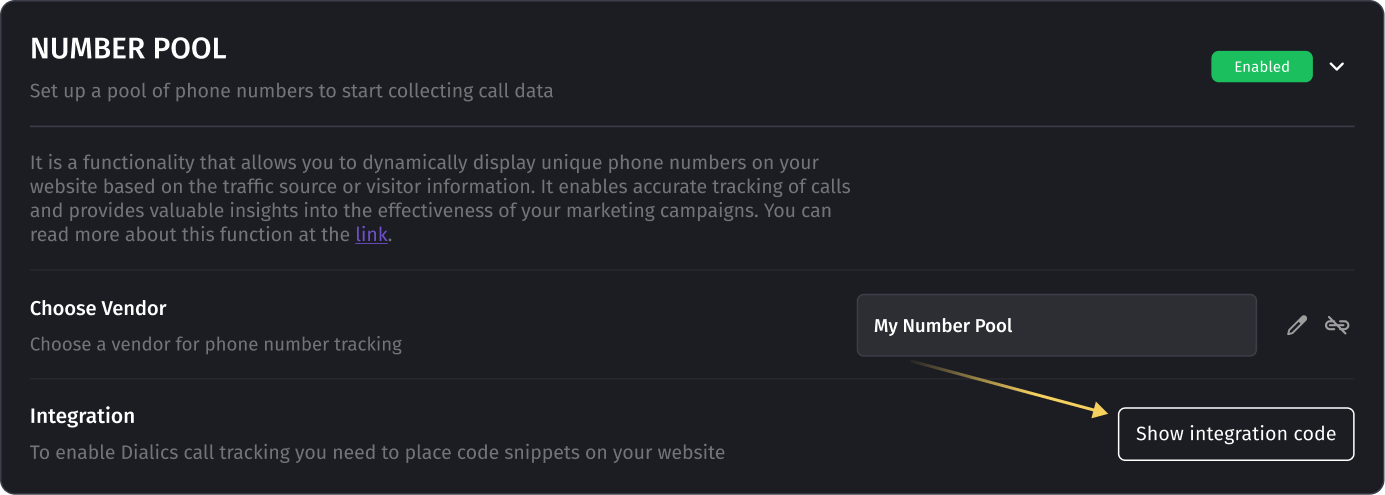Click the Dialics call tracking snippet description
1385x495 pixels.
pos(377,452)
